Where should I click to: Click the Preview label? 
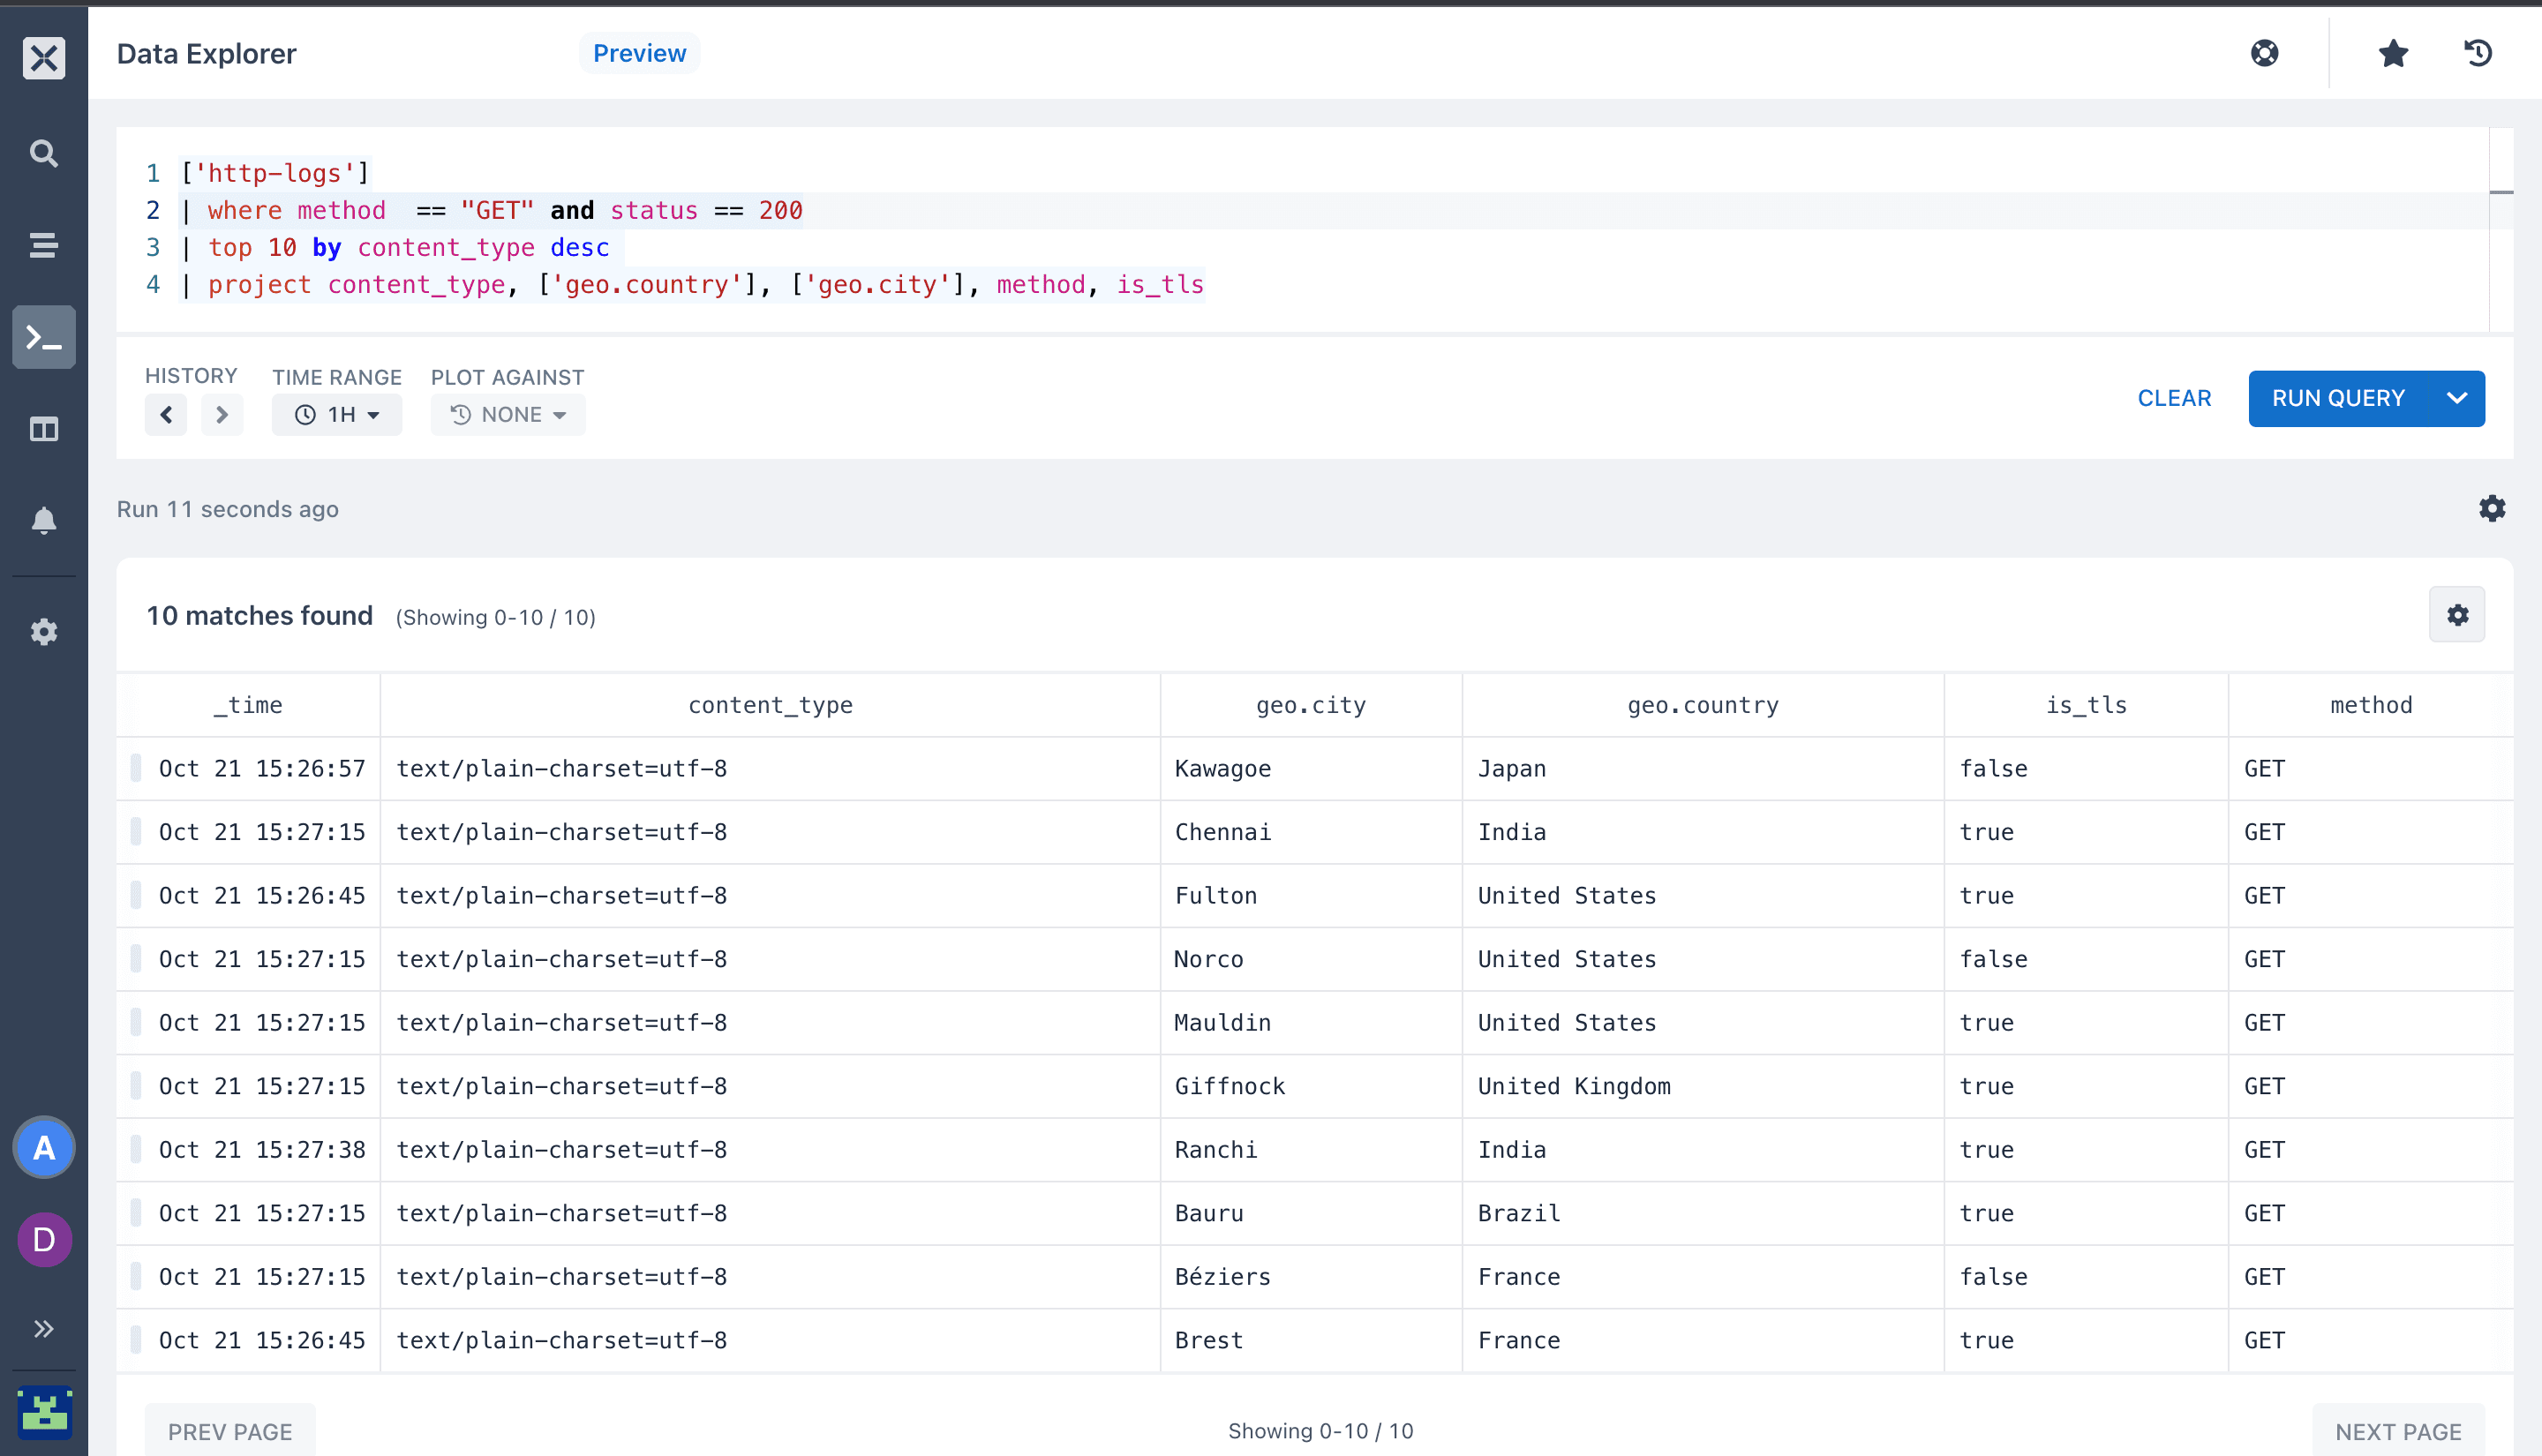point(640,53)
